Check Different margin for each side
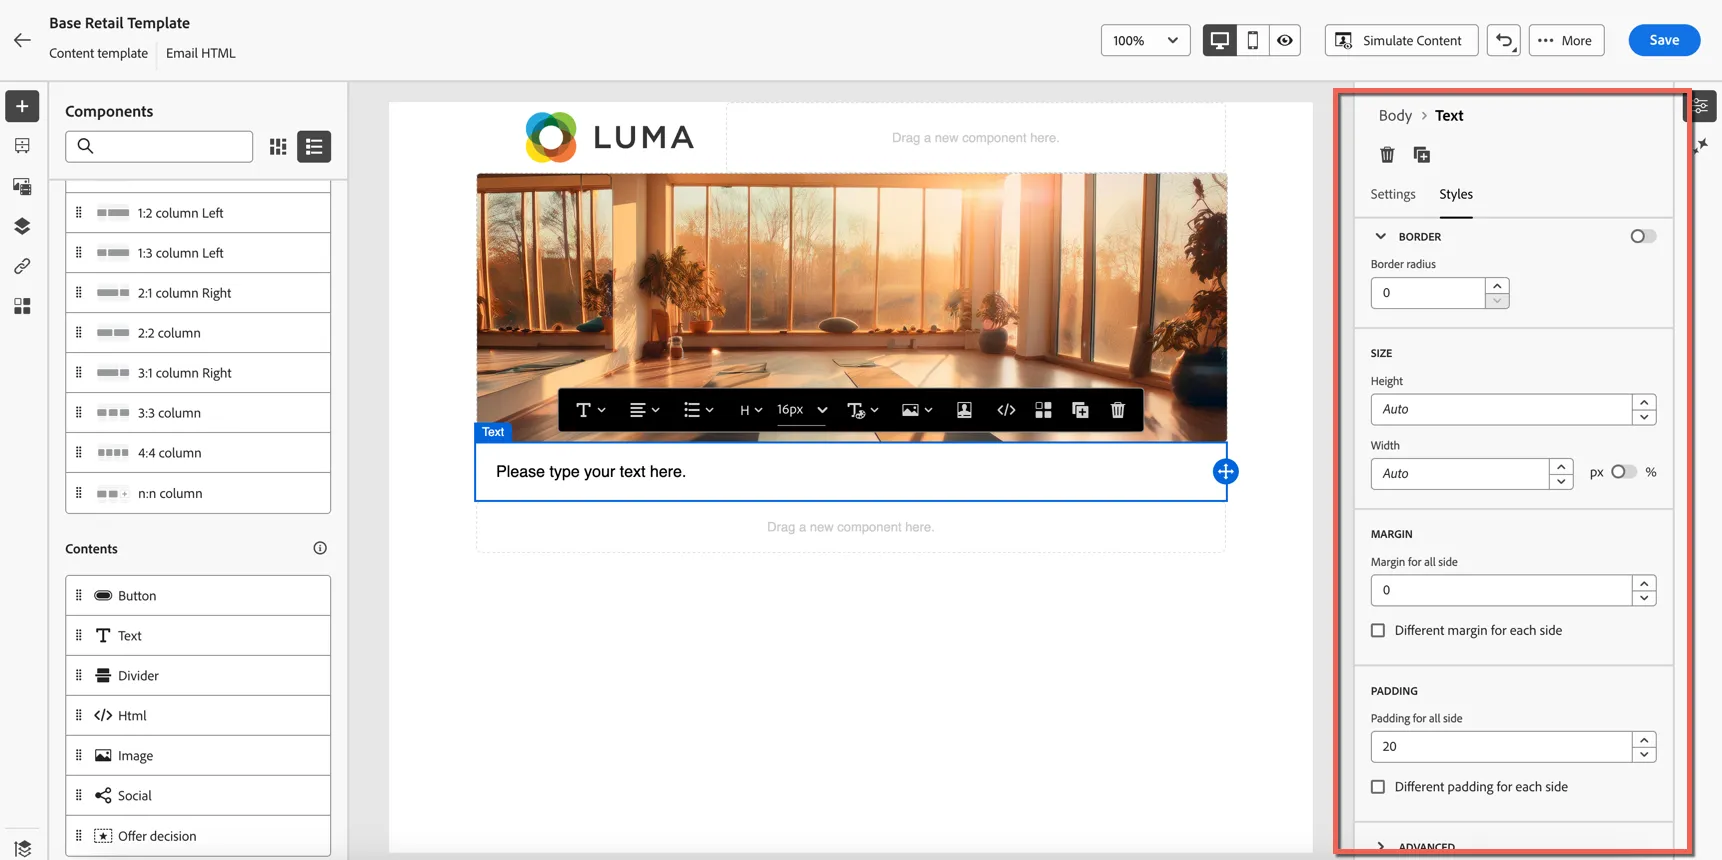The width and height of the screenshot is (1722, 860). coord(1378,630)
